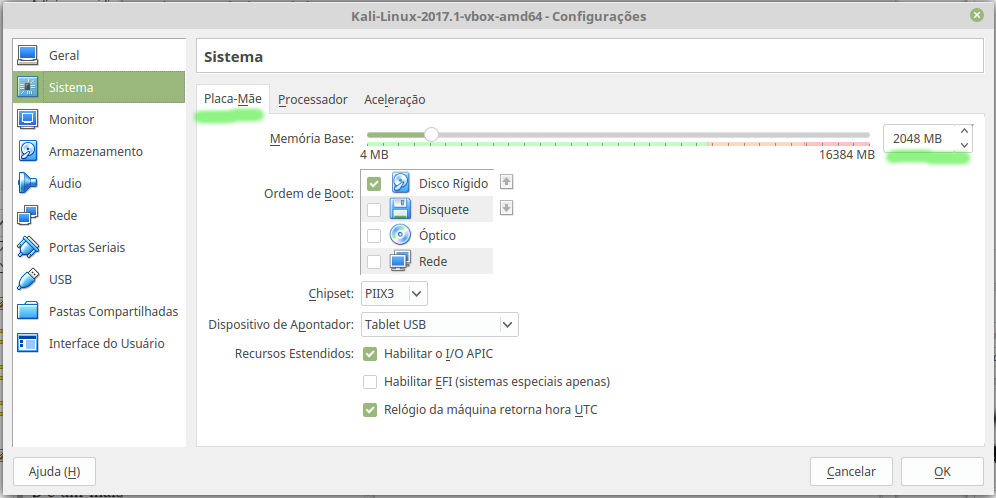The height and width of the screenshot is (498, 996).
Task: Open the Geral settings category icon
Action: tap(28, 55)
